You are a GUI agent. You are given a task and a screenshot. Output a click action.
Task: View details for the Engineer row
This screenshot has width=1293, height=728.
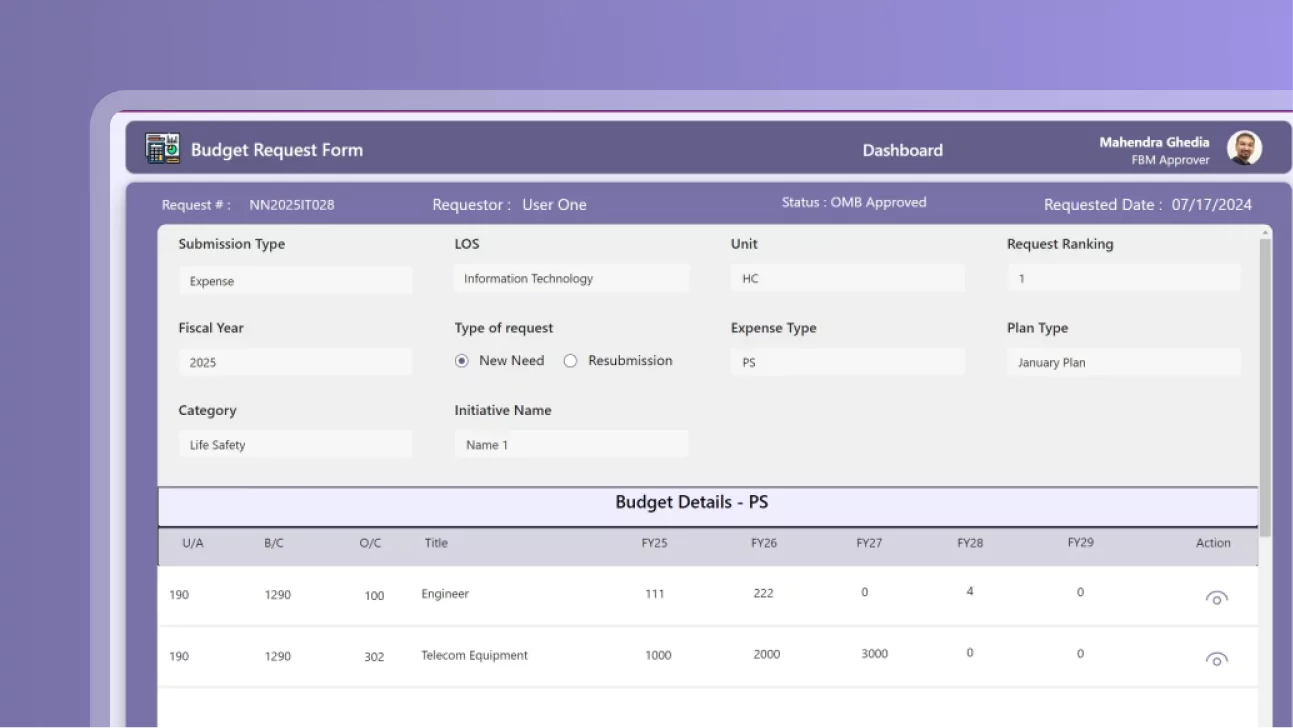click(1216, 598)
